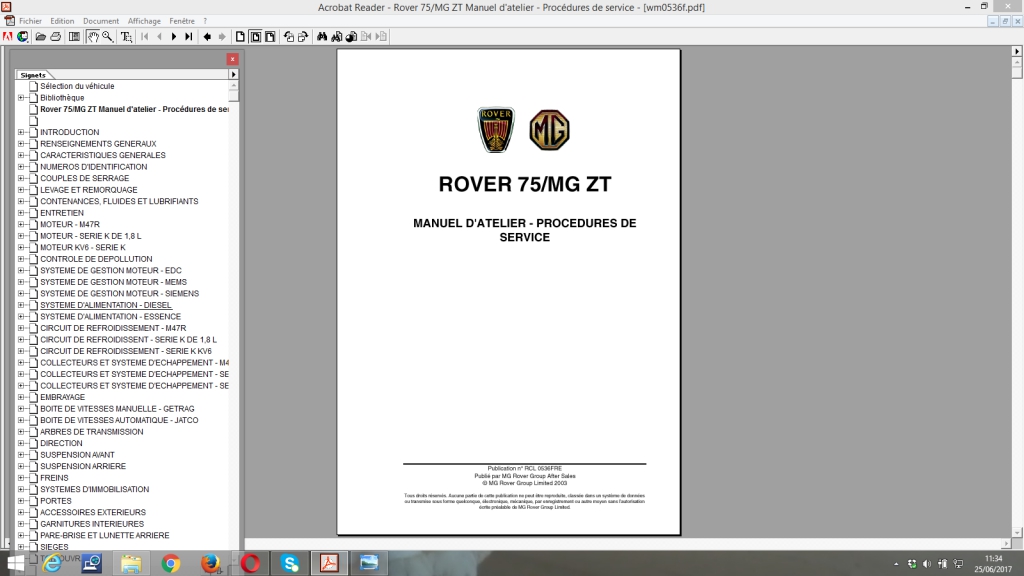This screenshot has width=1024, height=576.
Task: Rotate view clockwise icon
Action: (303, 37)
